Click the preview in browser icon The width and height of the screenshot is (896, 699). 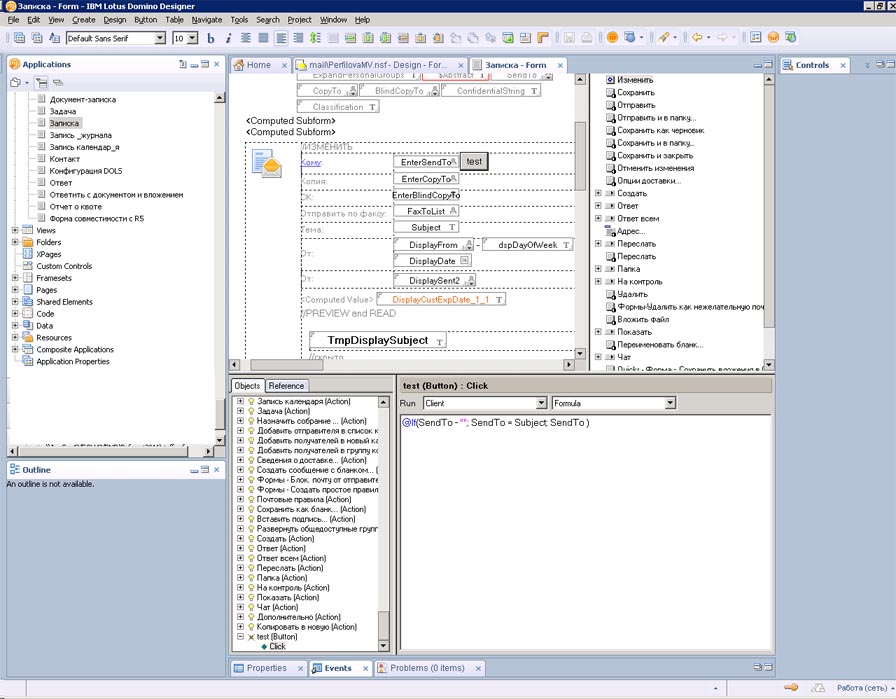[629, 38]
